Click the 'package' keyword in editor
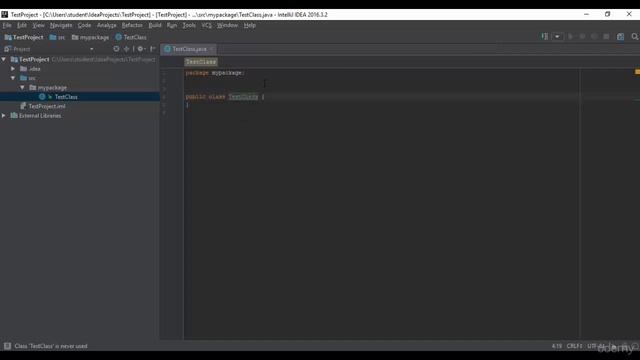 [197, 73]
